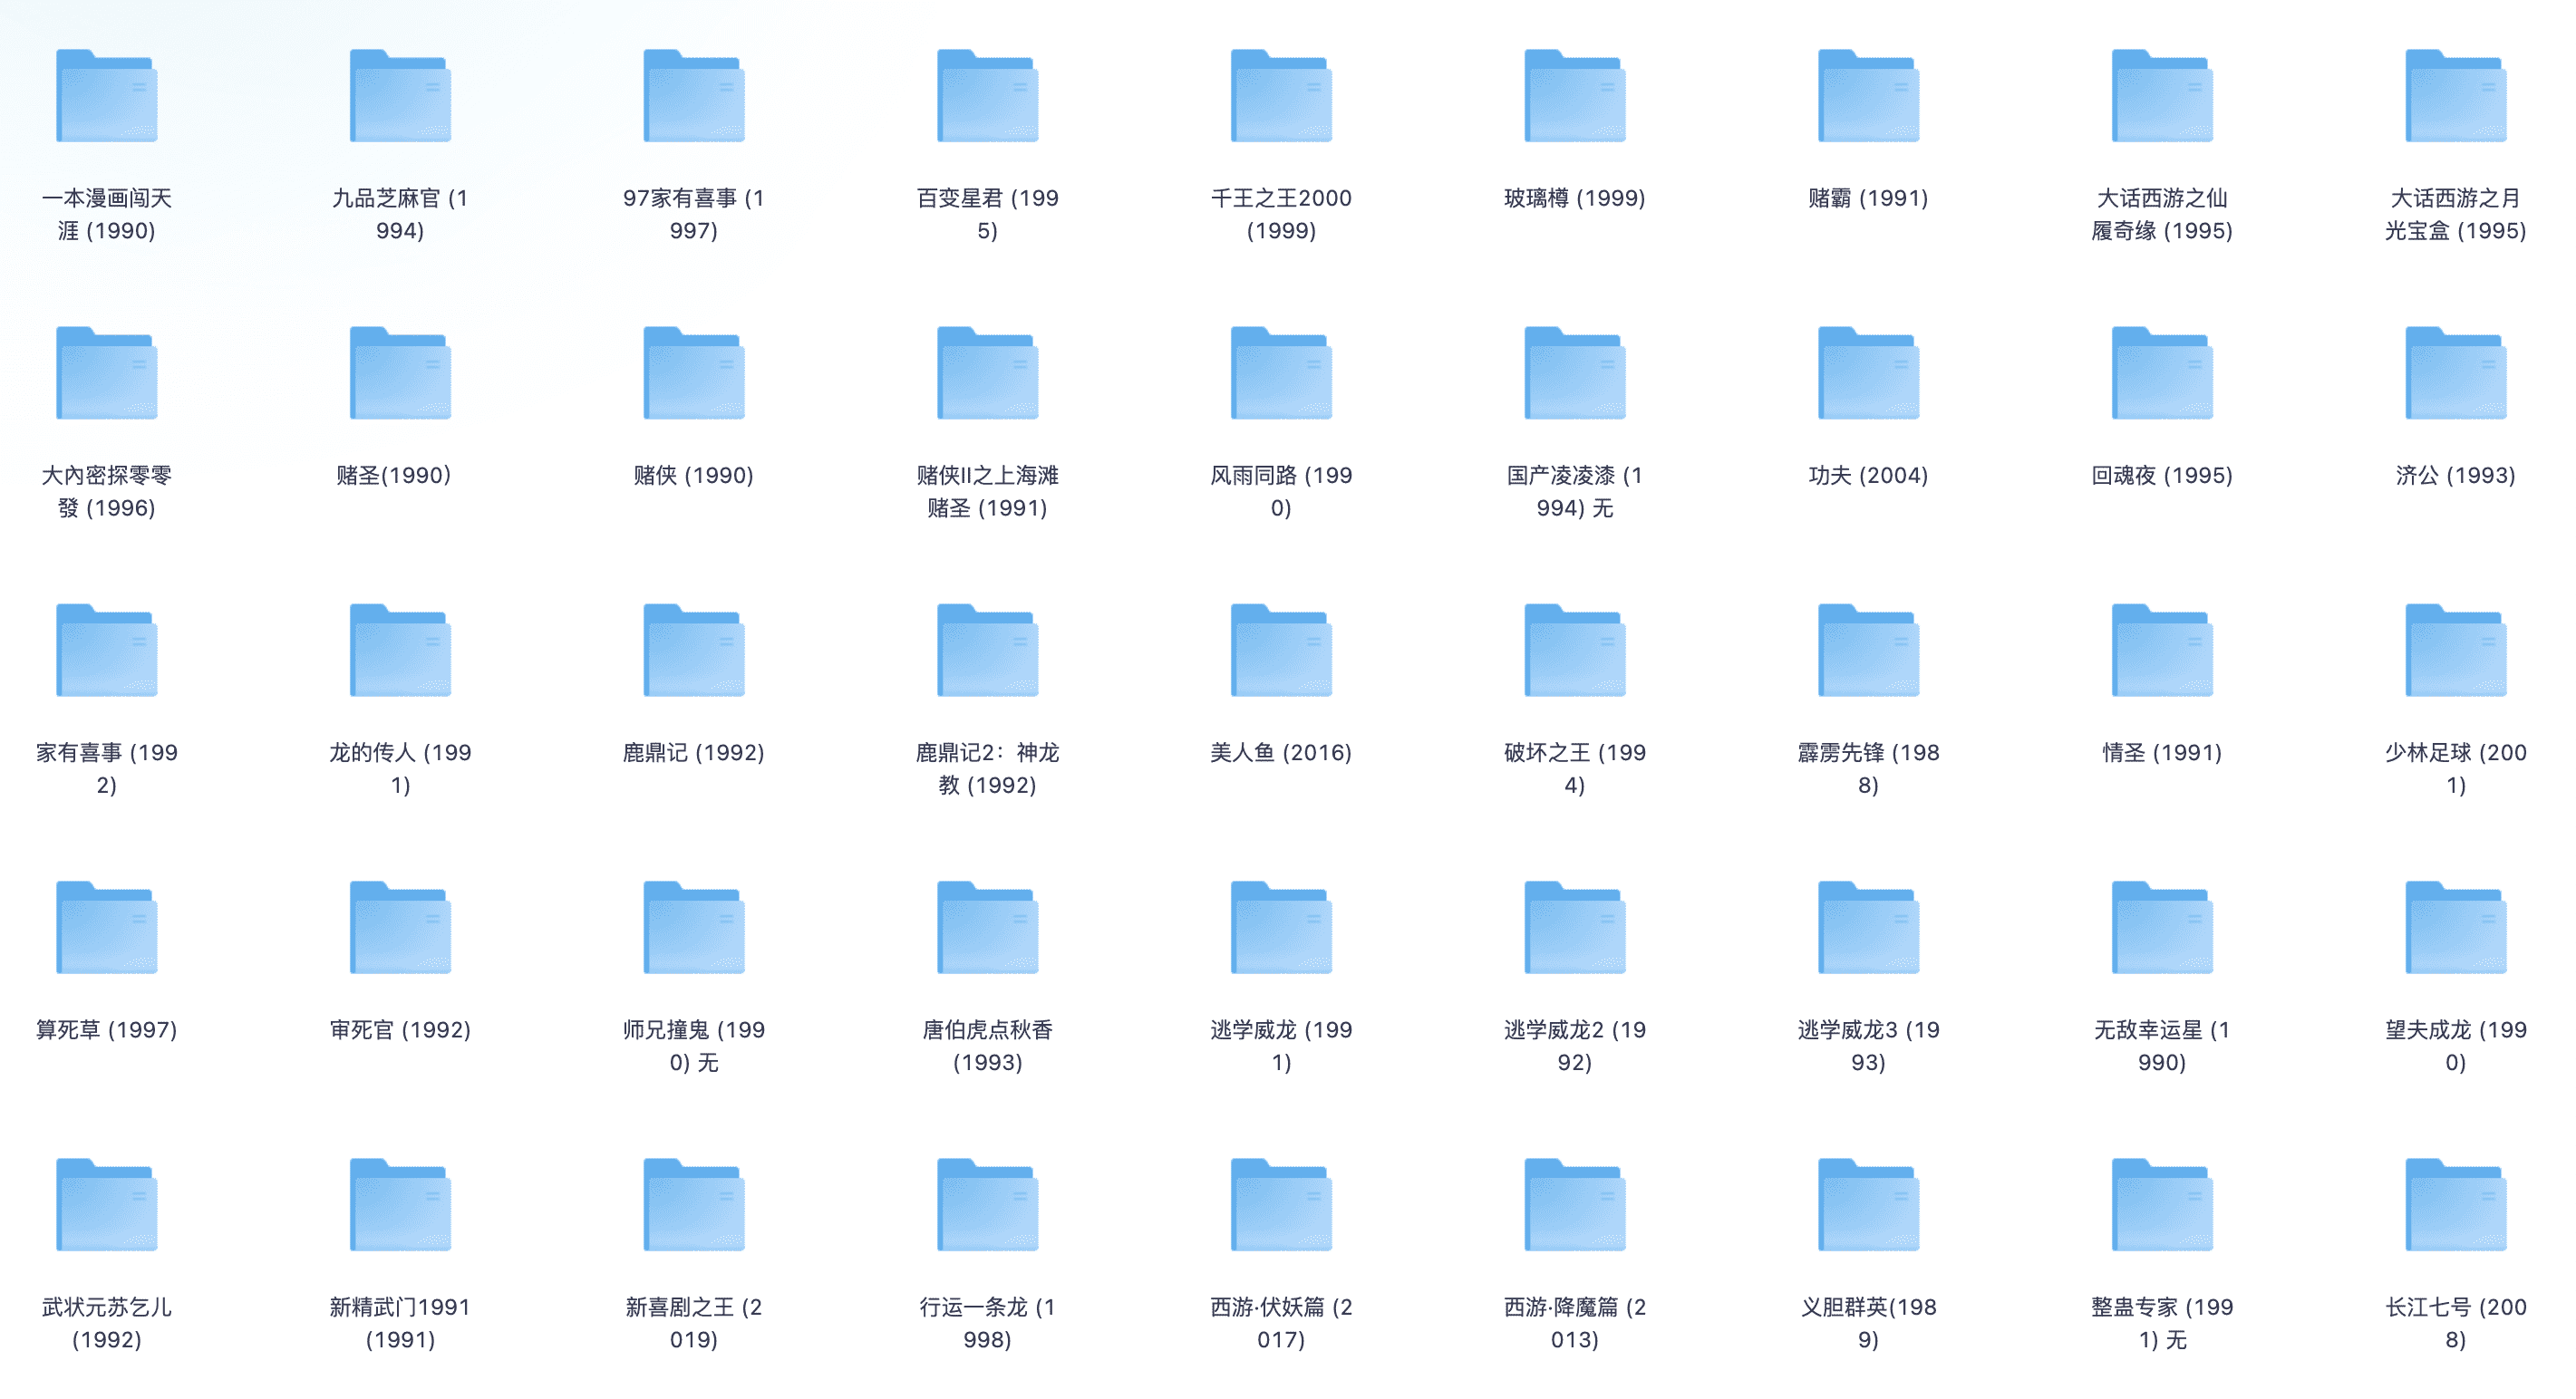Click the 破坏之王 (1994) folder icon

click(1575, 650)
